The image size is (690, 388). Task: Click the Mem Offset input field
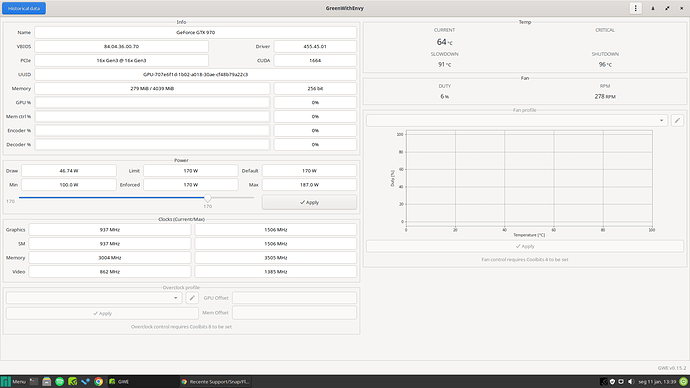(x=294, y=313)
